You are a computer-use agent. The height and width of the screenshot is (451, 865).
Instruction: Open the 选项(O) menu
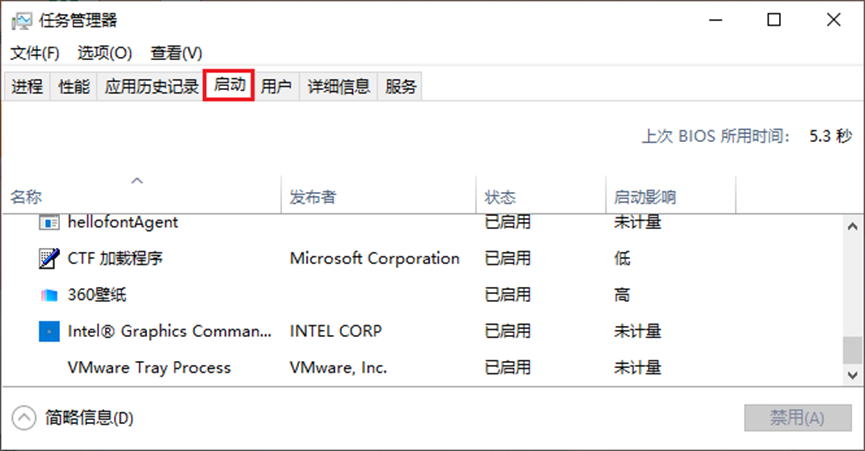(x=105, y=53)
